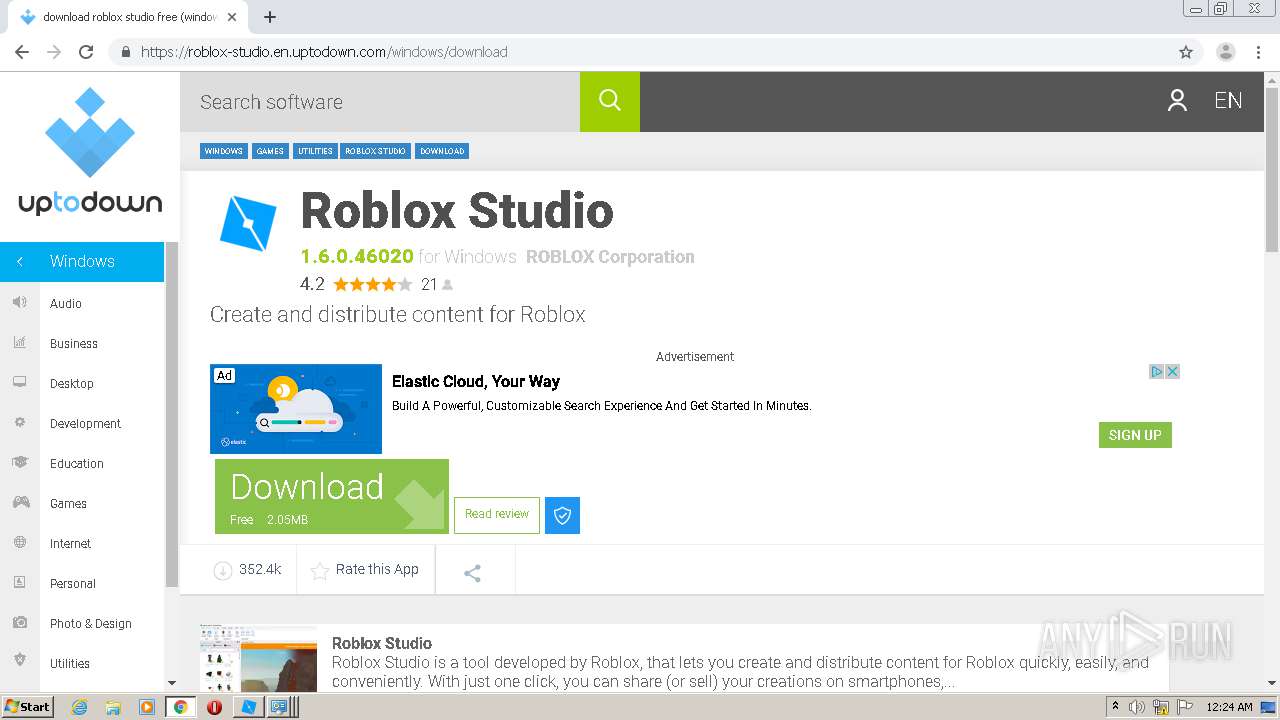Click the SIGN UP ad button

[1135, 435]
